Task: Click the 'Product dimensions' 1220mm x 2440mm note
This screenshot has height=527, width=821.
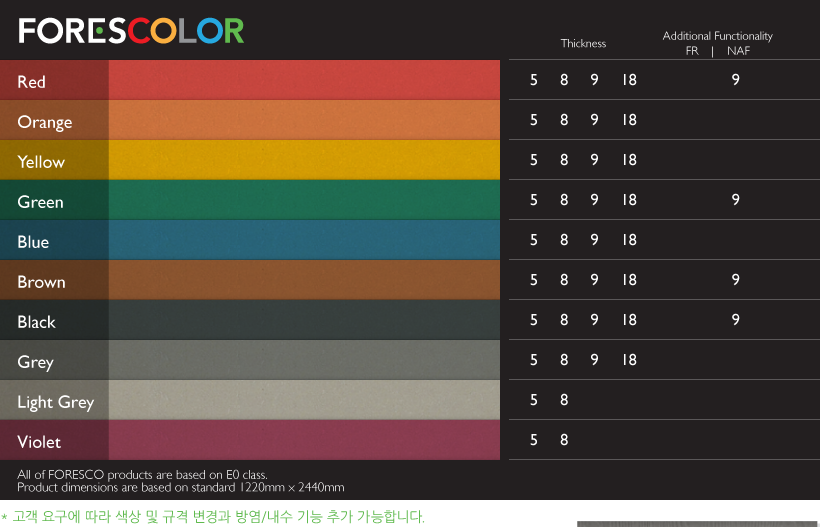Action: (181, 487)
